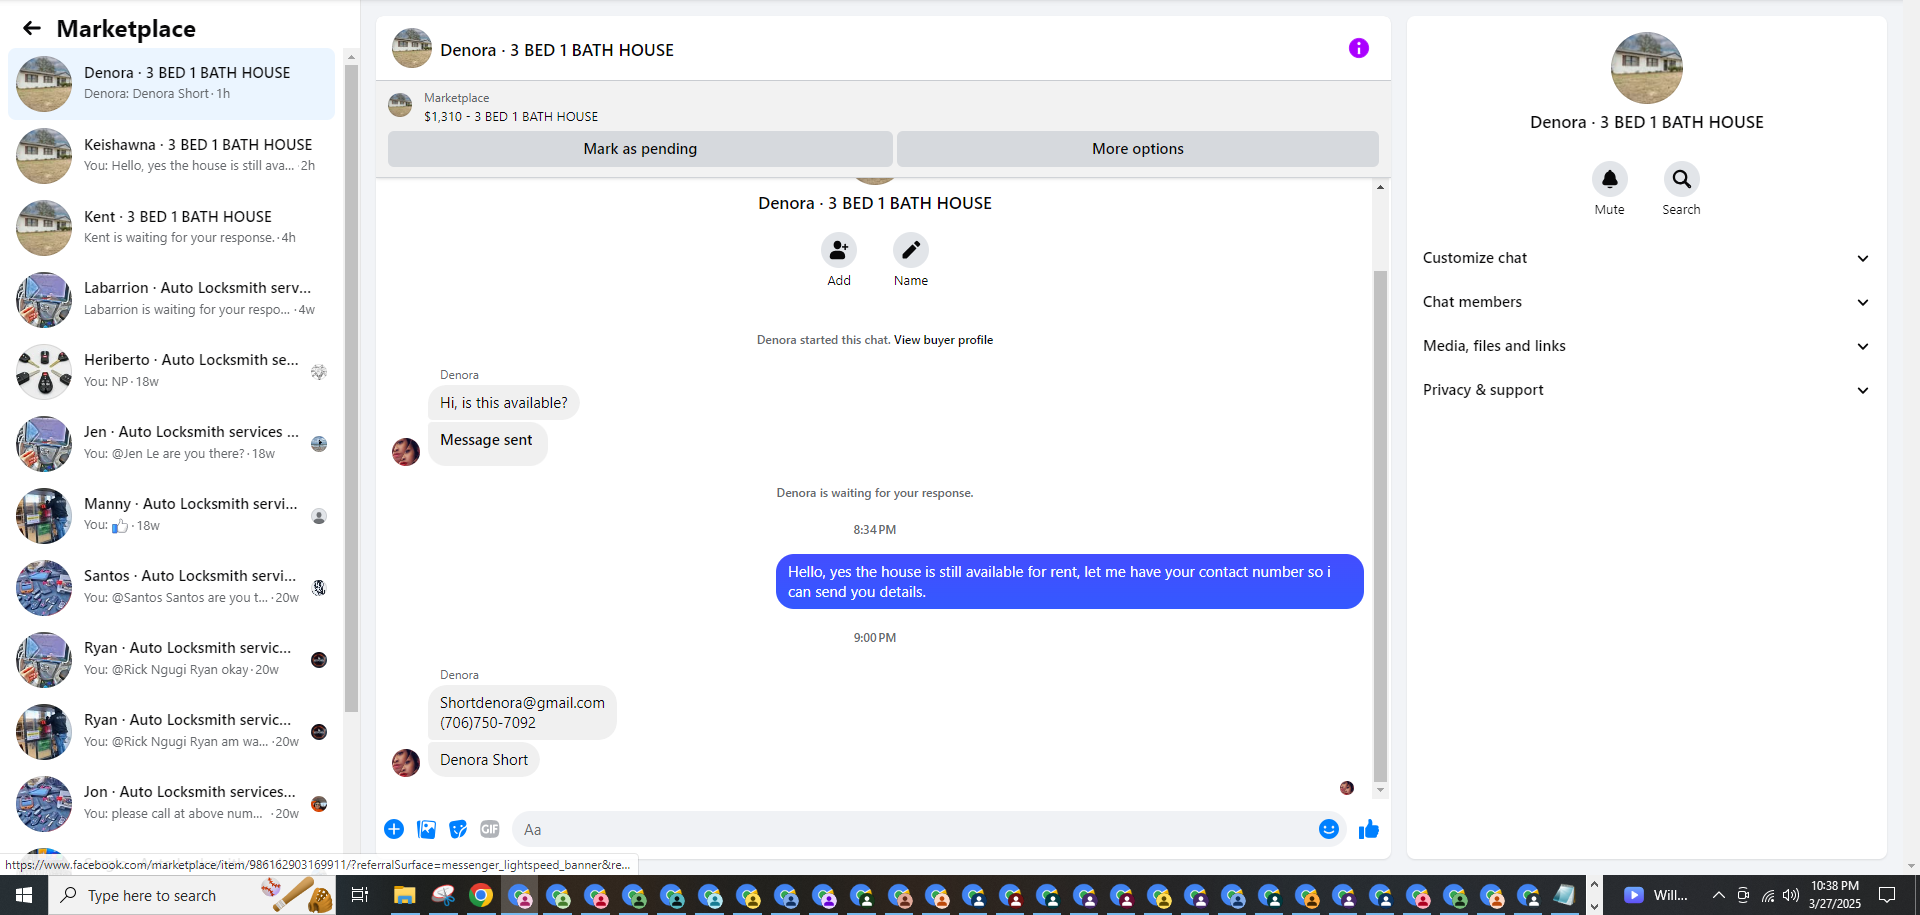1920x915 pixels.
Task: Open more actions with the plus icon
Action: [394, 829]
